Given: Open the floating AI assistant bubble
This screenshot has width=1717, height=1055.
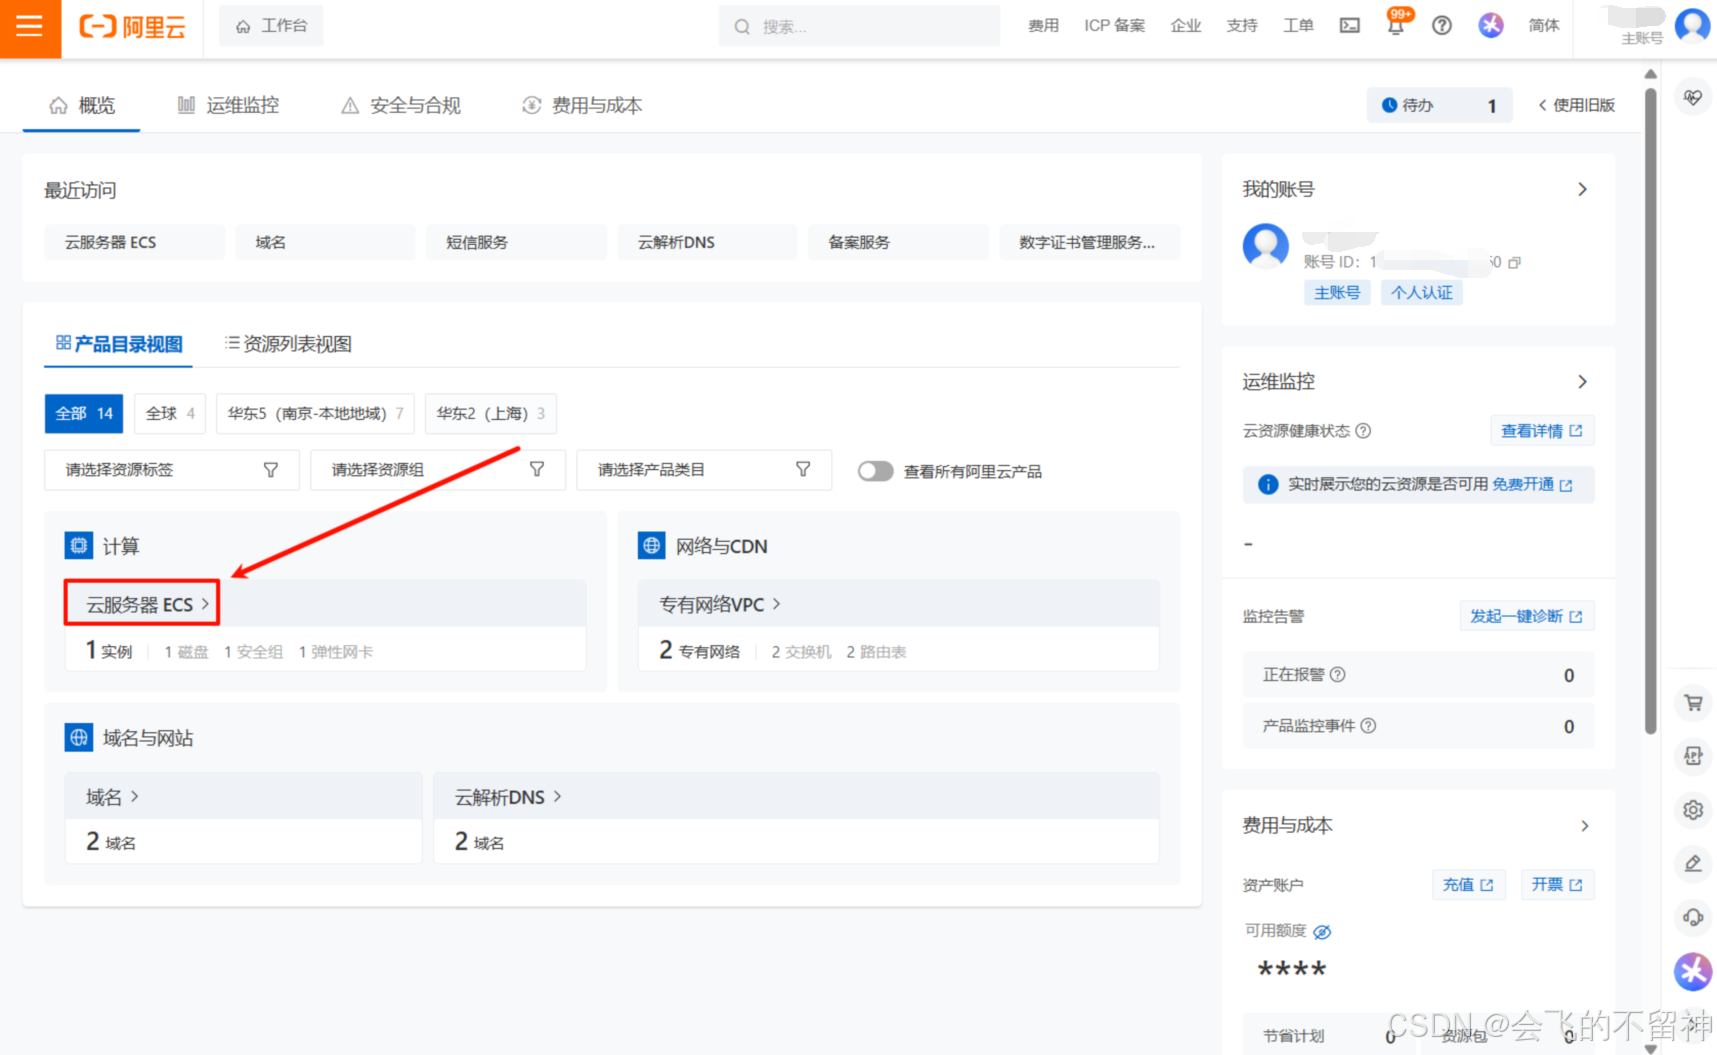Looking at the screenshot, I should 1693,970.
